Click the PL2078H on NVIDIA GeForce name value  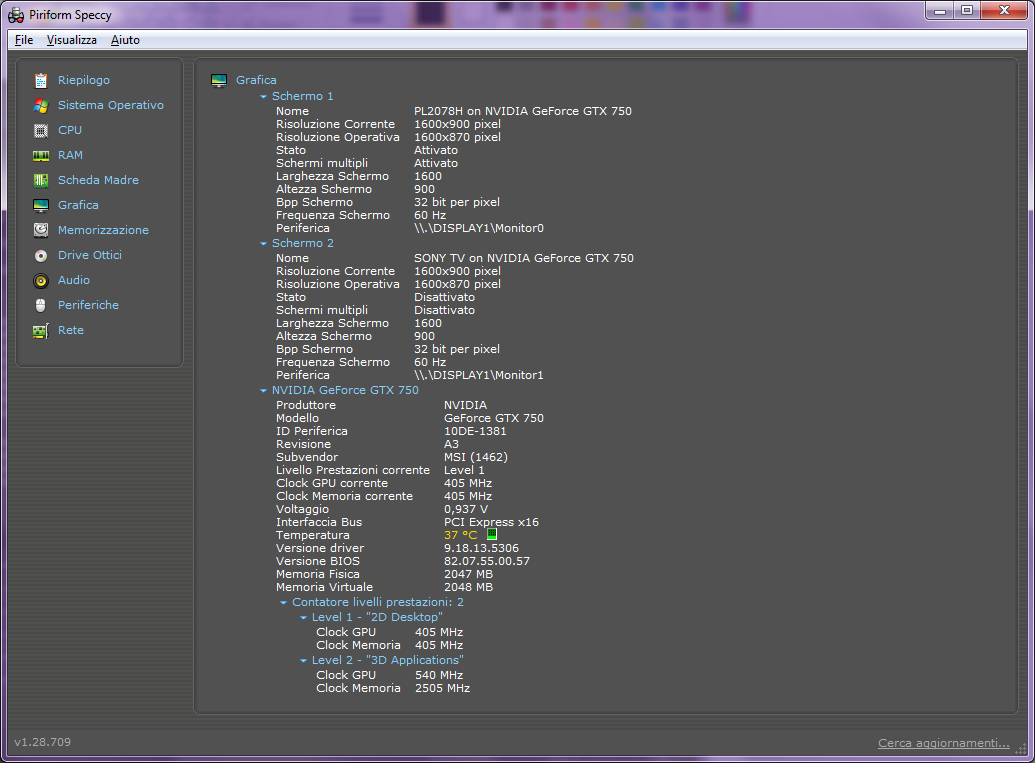[x=523, y=111]
